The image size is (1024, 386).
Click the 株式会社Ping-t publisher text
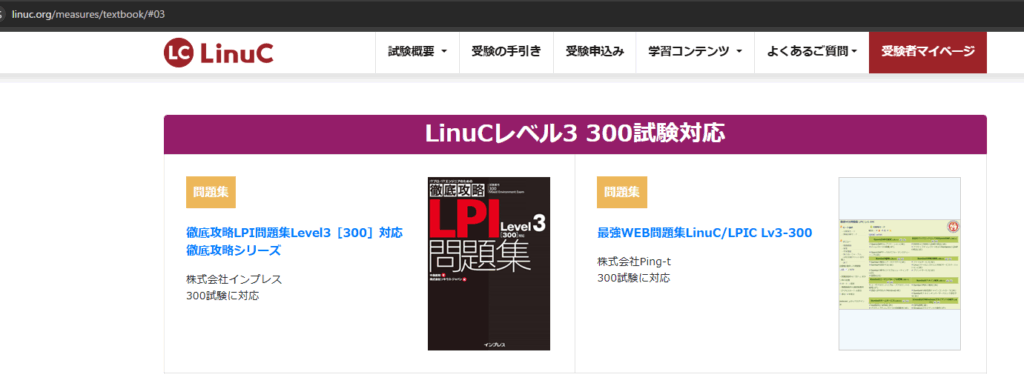(634, 262)
